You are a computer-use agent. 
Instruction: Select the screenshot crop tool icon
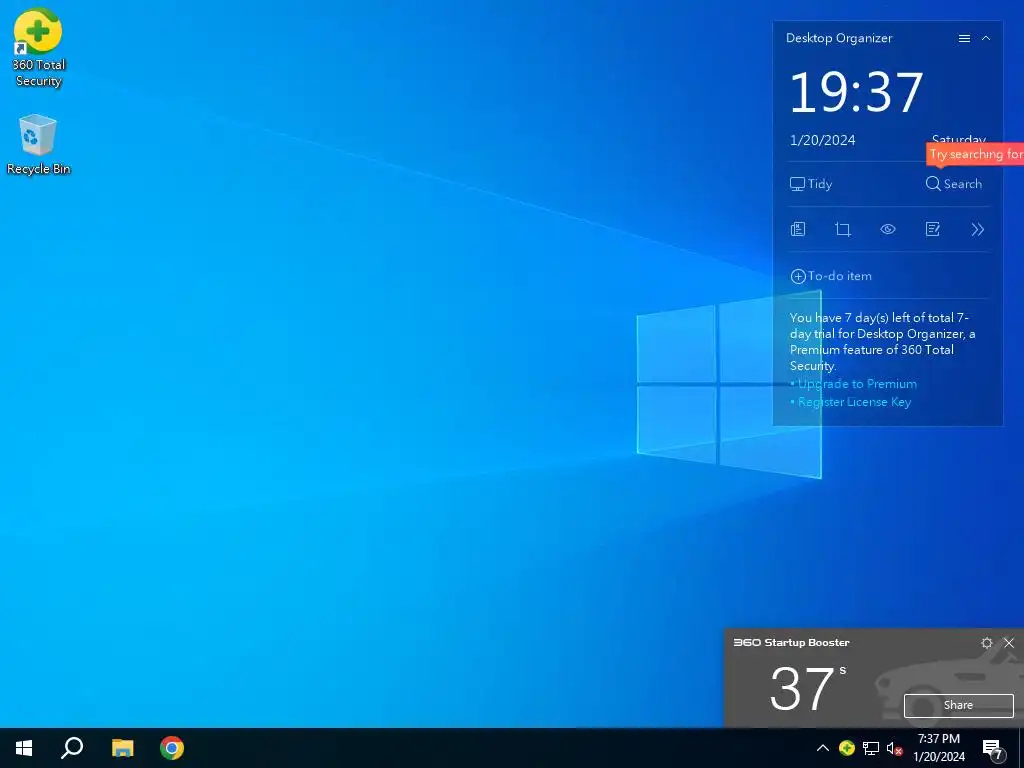(842, 229)
